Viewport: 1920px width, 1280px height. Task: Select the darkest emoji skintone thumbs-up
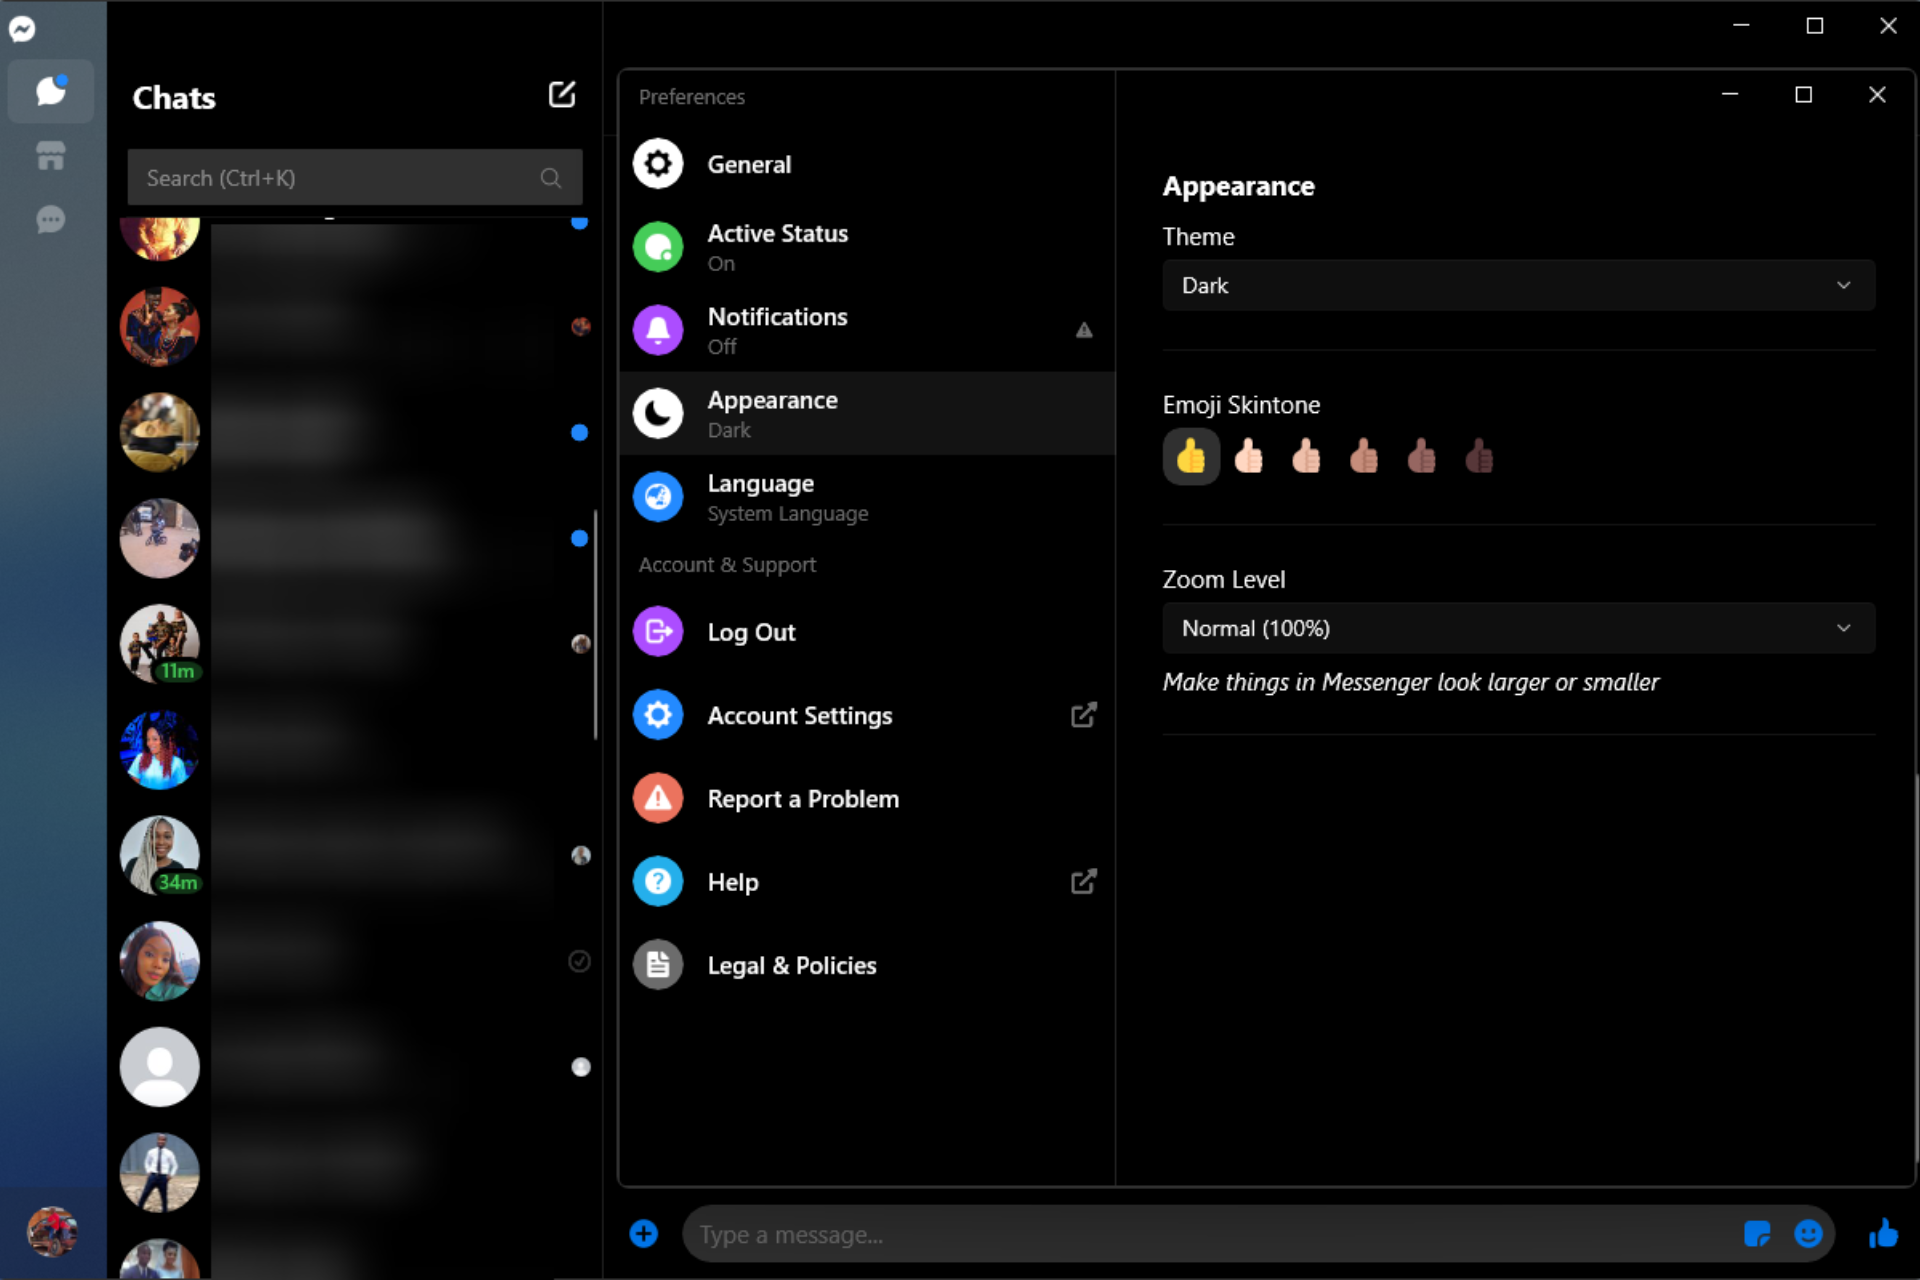[1479, 457]
